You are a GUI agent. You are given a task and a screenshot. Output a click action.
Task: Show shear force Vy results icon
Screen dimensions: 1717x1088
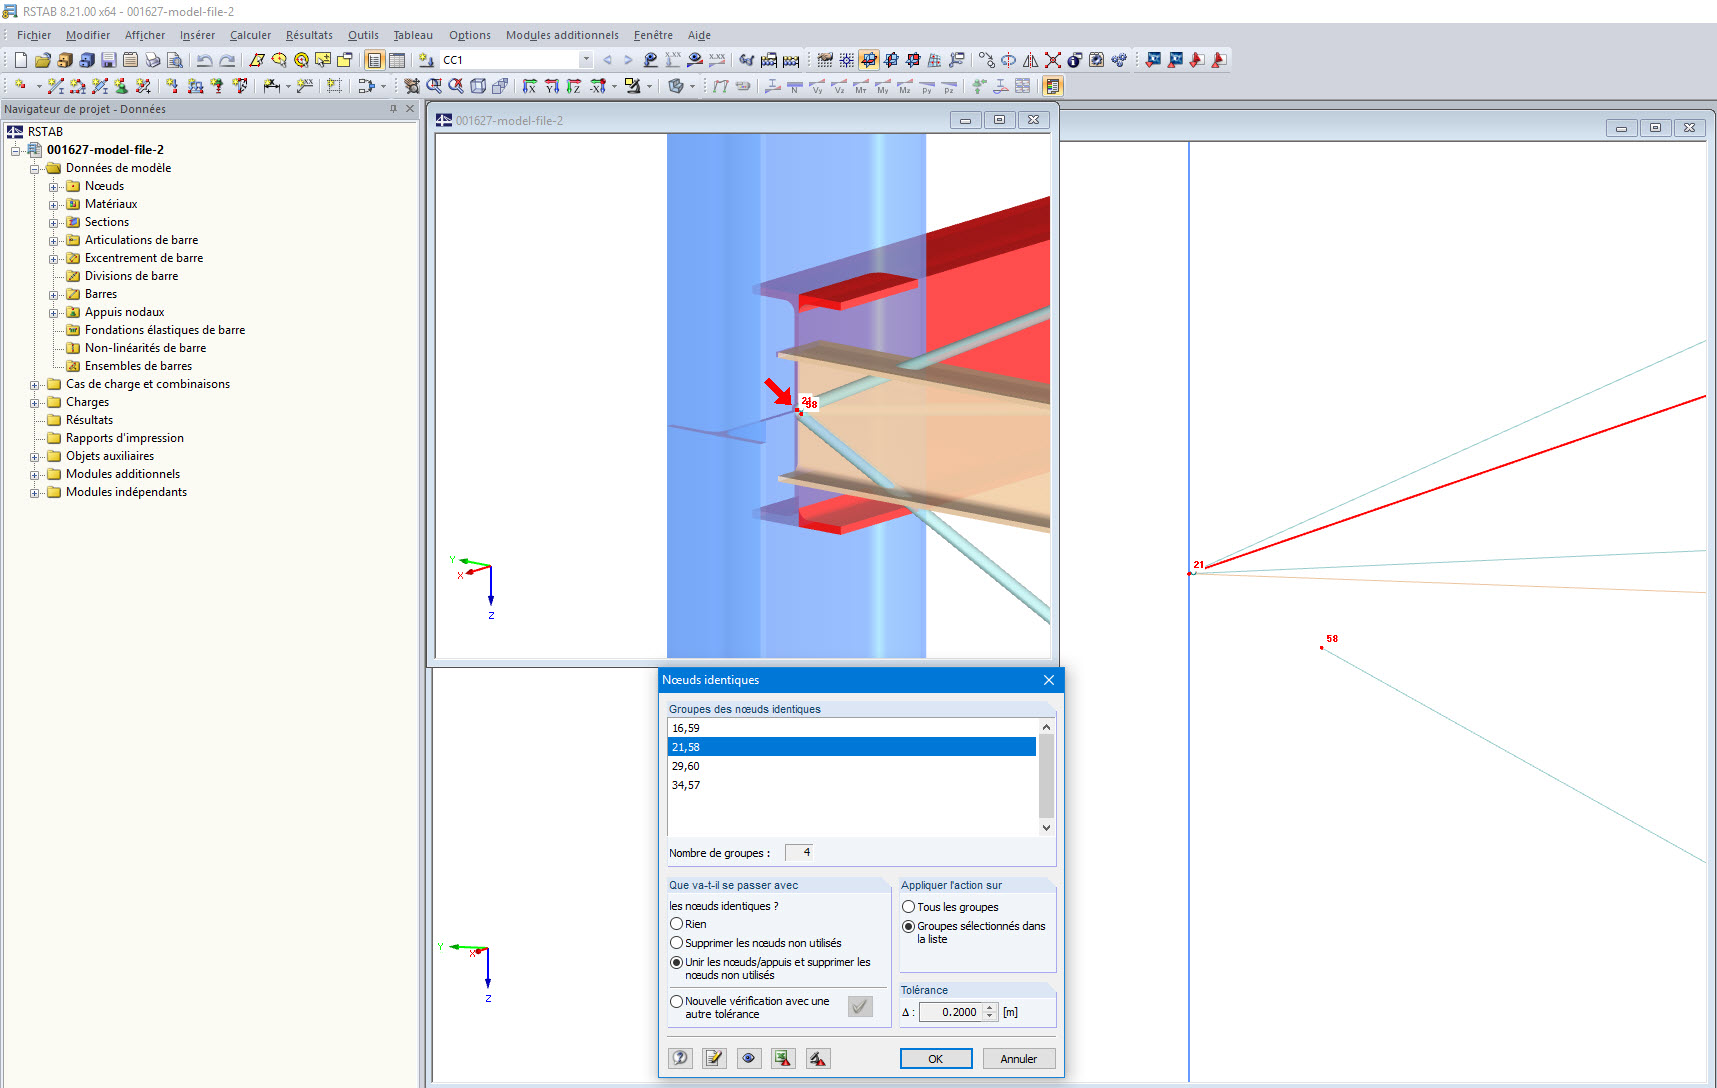pos(817,86)
